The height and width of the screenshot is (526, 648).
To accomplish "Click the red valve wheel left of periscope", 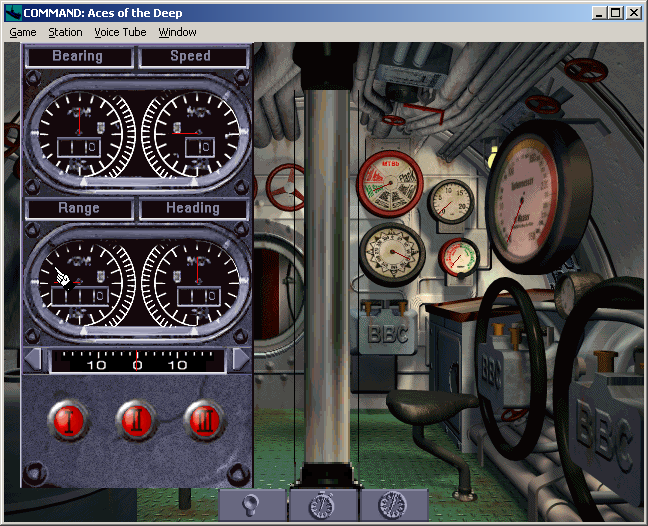I will pos(286,187).
